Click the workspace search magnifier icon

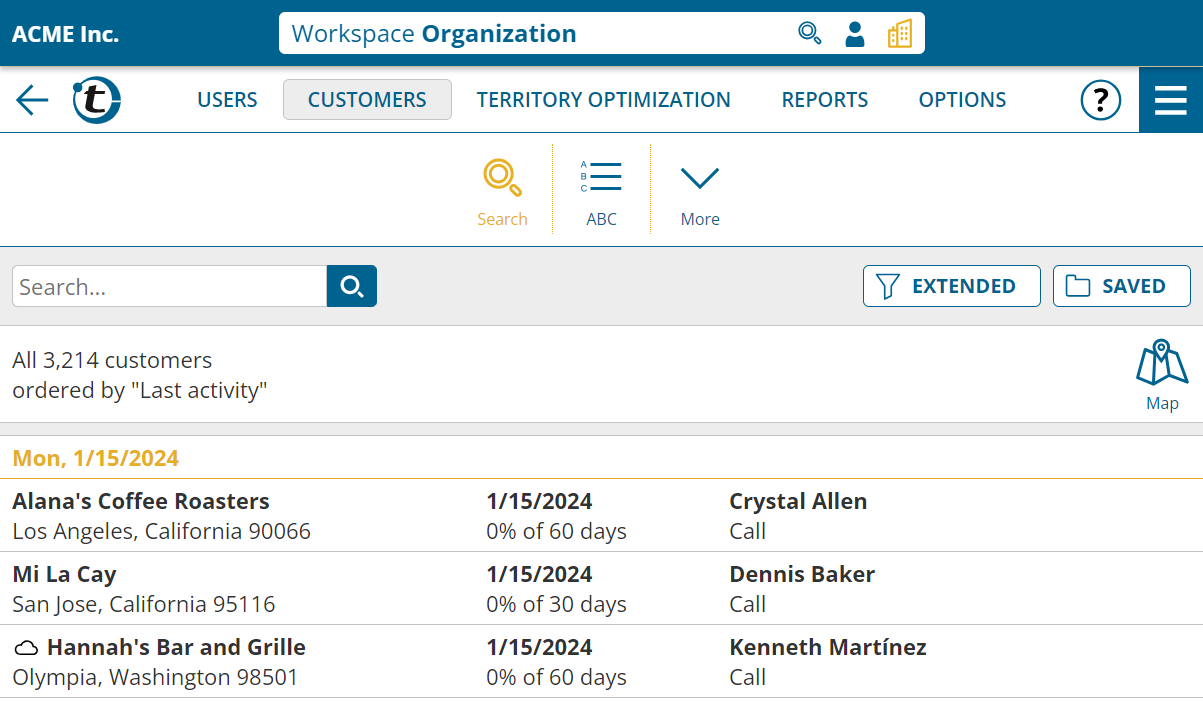(x=809, y=34)
